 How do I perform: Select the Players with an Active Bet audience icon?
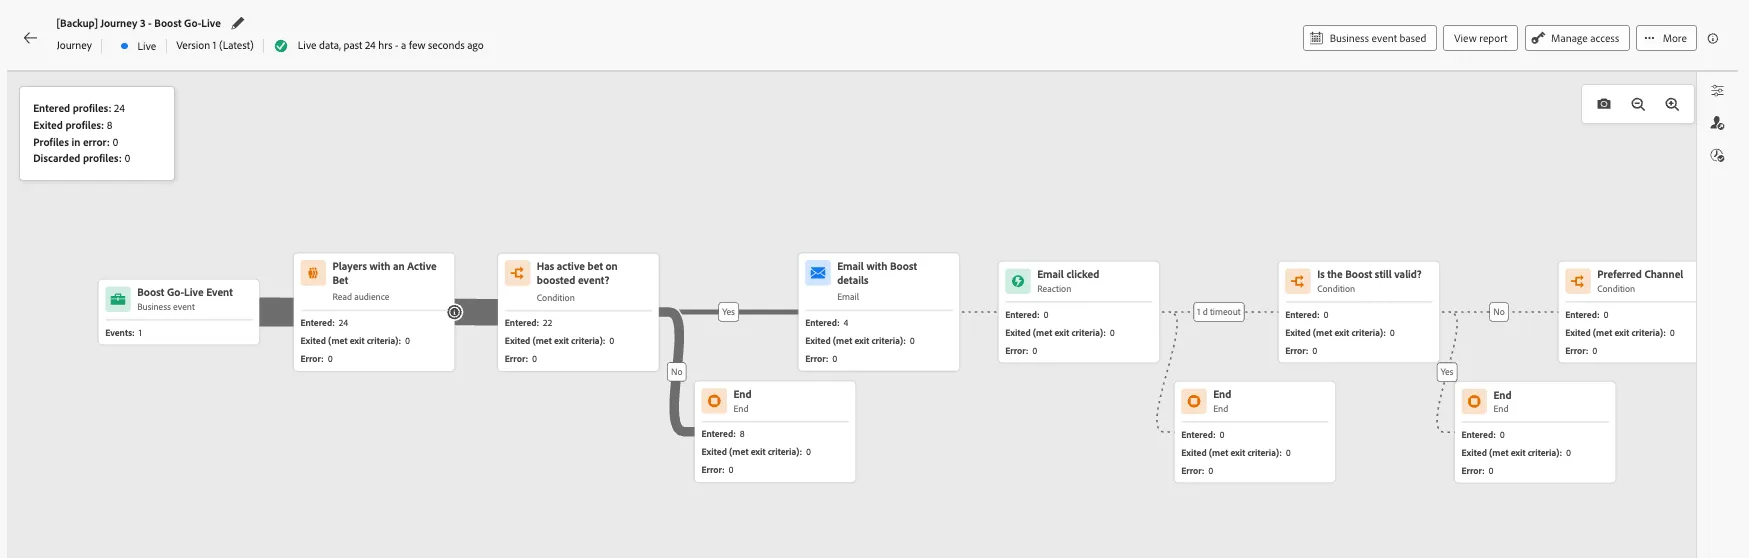point(313,272)
